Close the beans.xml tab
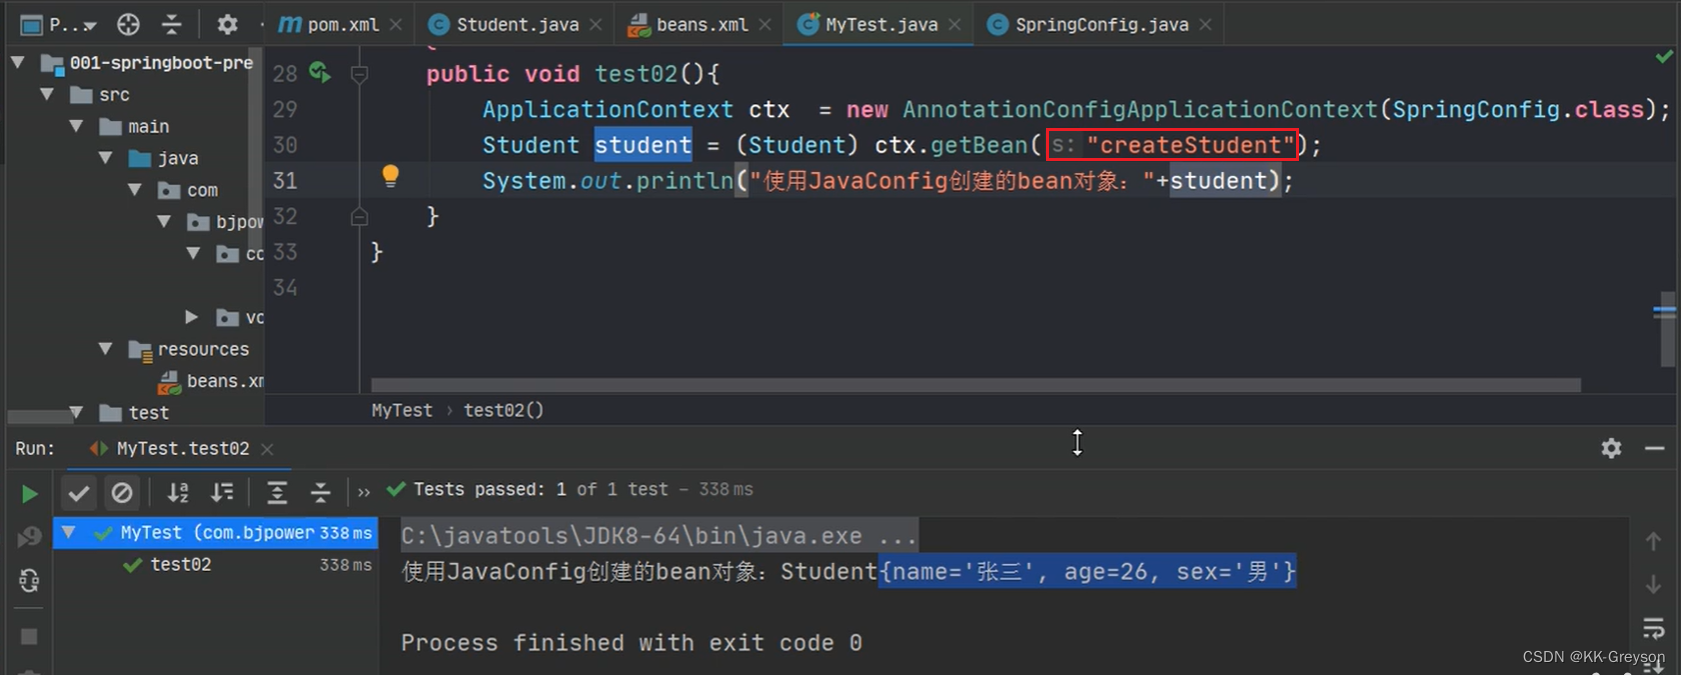The height and width of the screenshot is (675, 1681). pyautogui.click(x=765, y=24)
